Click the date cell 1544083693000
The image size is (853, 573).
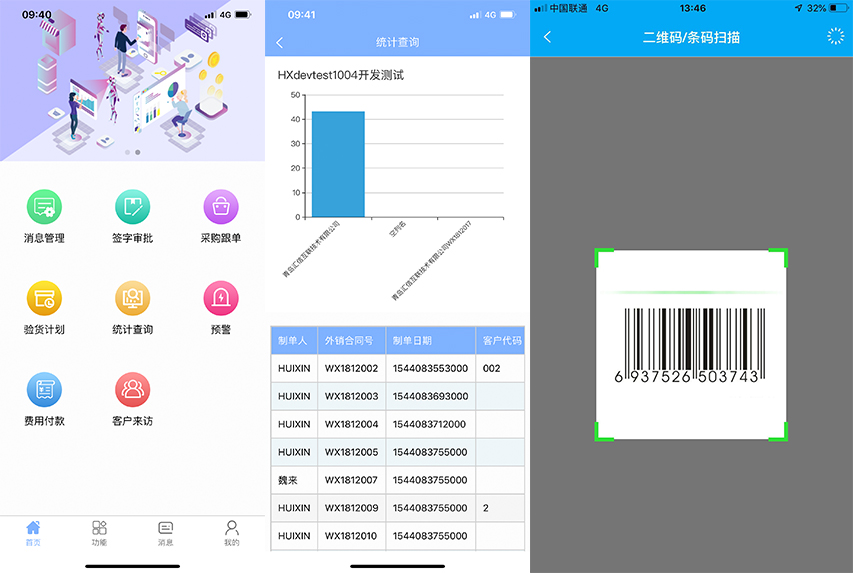coord(430,396)
